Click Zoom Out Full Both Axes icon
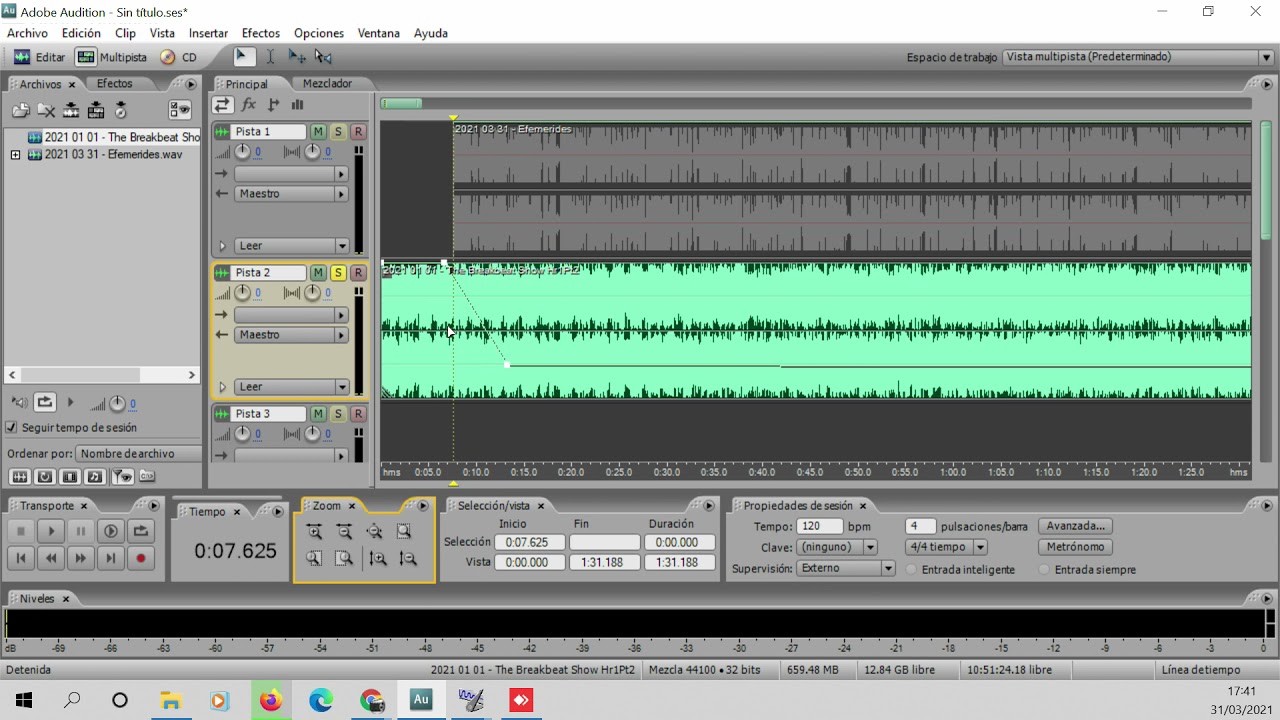The image size is (1280, 720). (374, 532)
